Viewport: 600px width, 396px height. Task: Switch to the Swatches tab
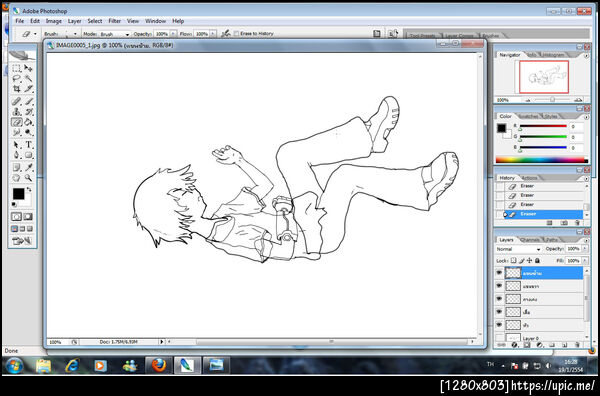click(528, 116)
